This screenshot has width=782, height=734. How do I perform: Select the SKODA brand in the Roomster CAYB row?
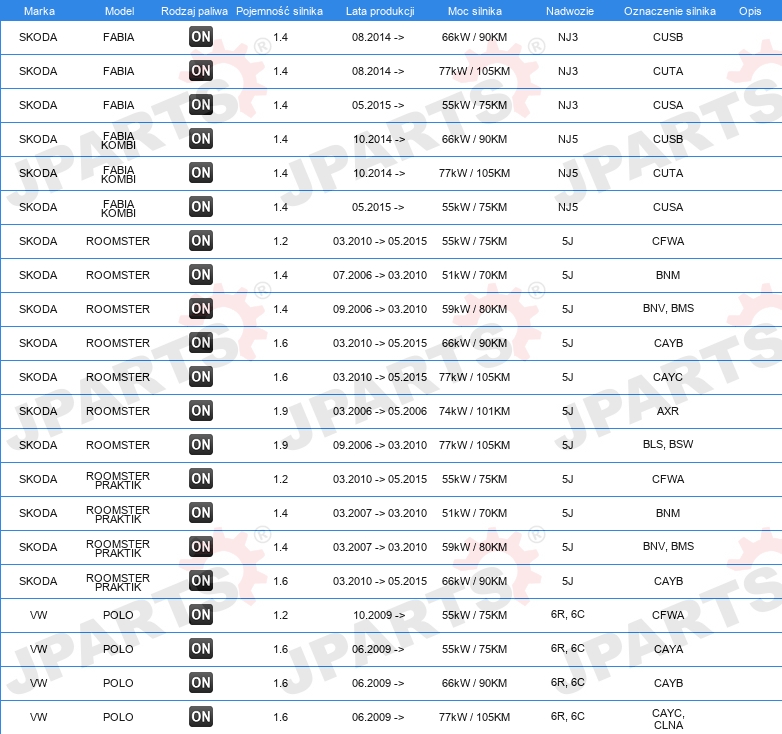38,343
